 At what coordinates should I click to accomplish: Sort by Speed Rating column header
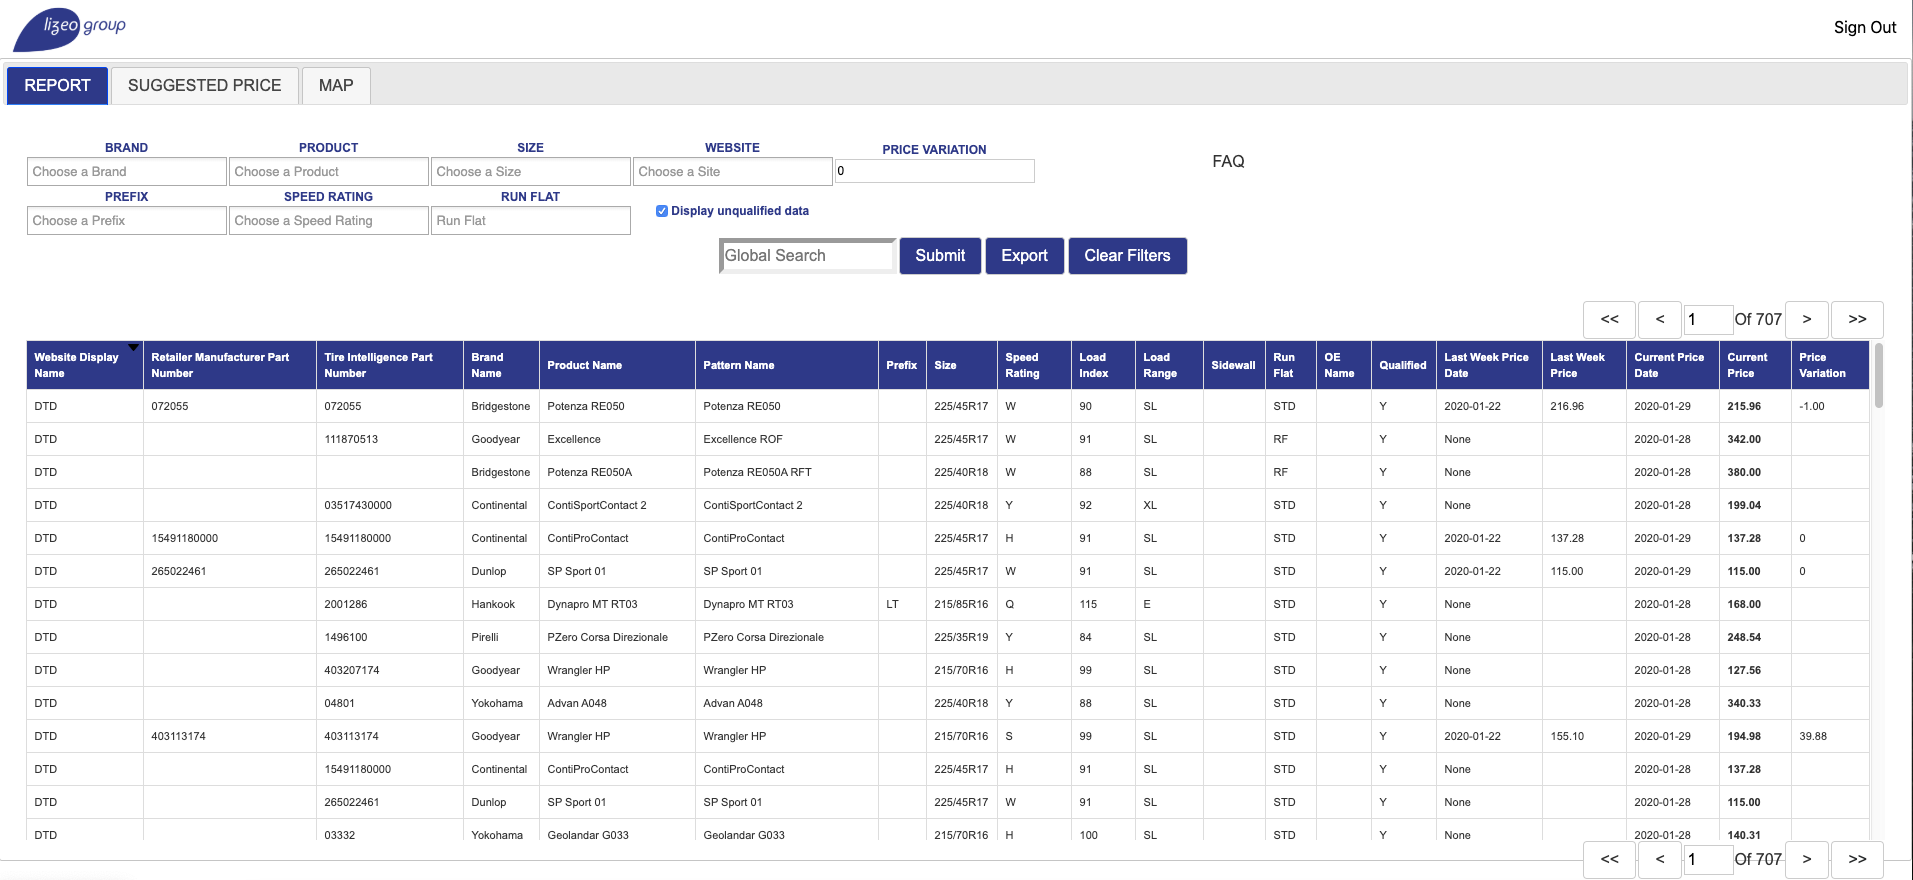[x=1034, y=365]
